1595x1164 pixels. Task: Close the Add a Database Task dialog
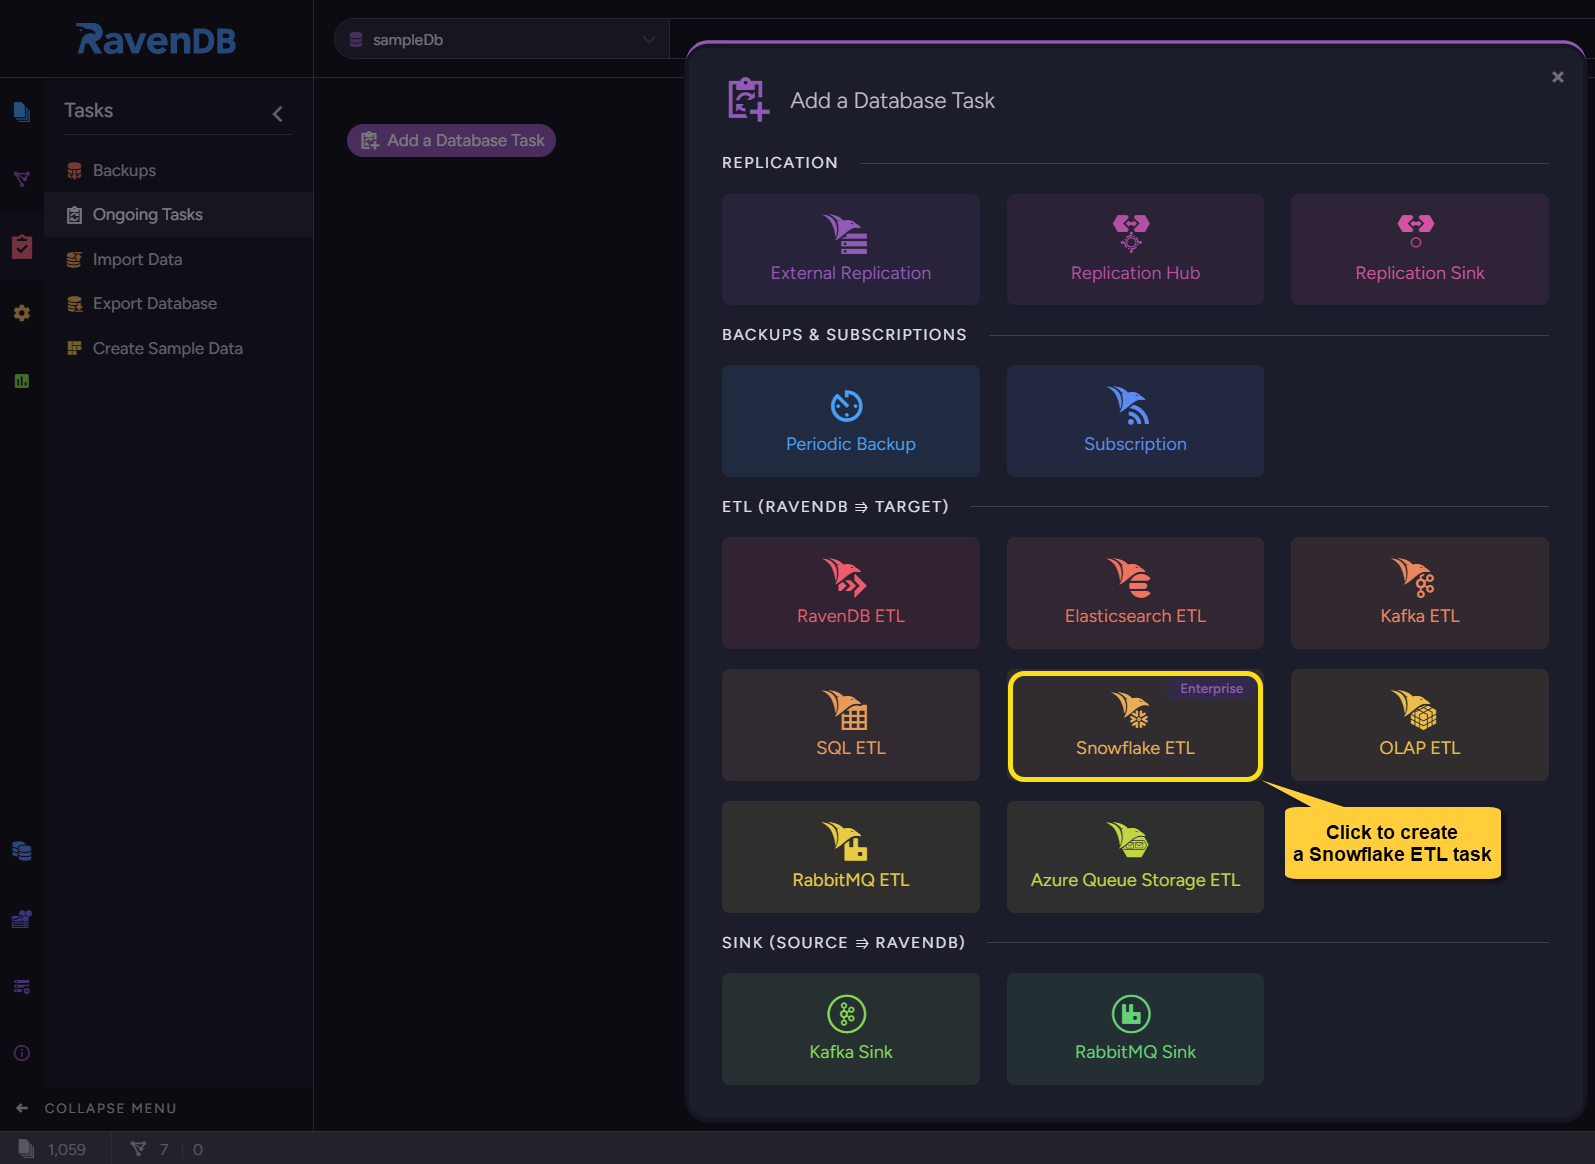[1557, 77]
